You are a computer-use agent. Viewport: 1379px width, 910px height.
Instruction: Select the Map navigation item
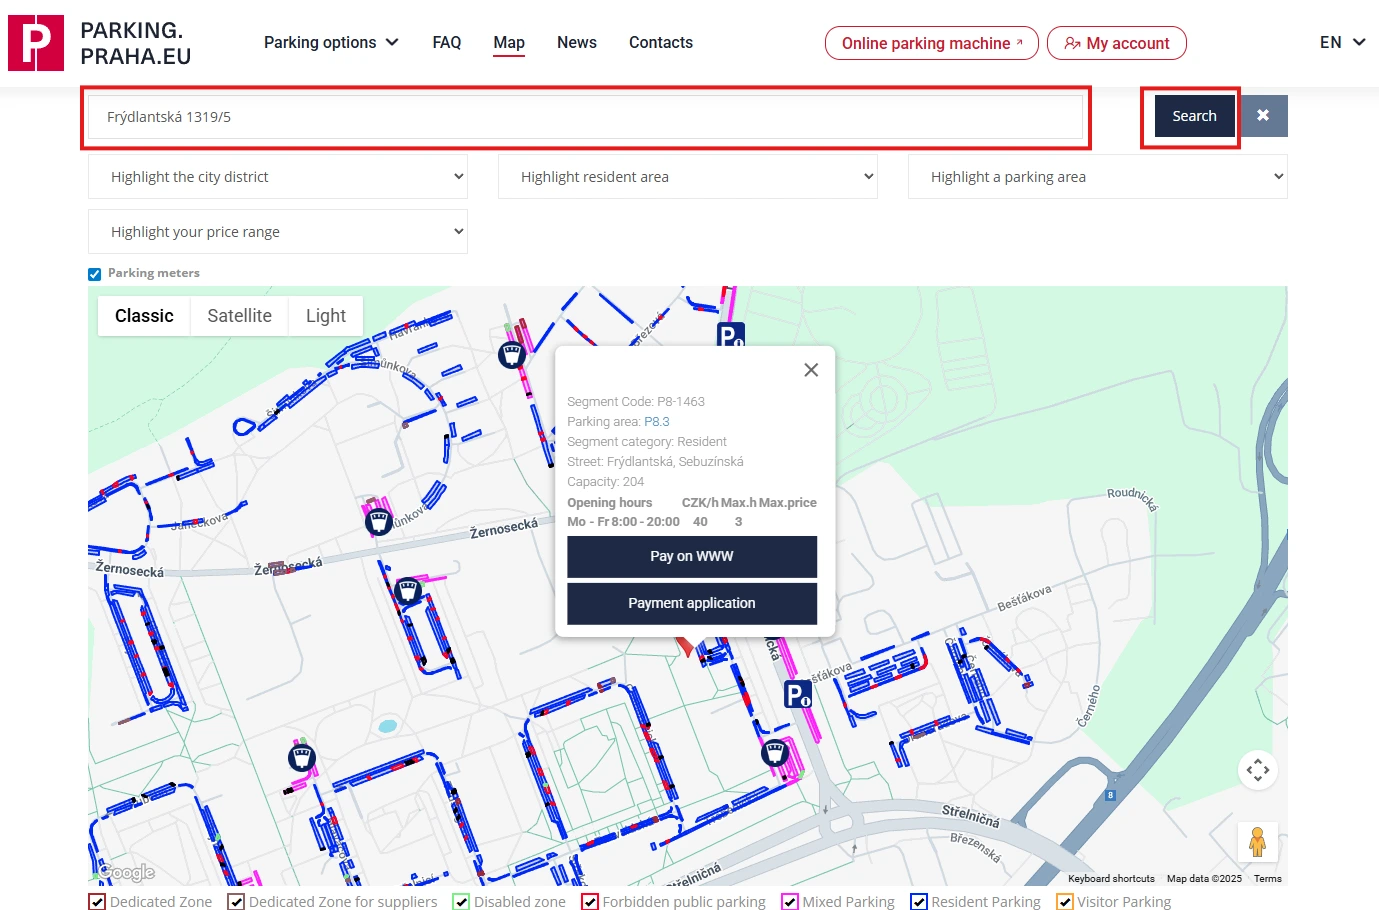[509, 42]
